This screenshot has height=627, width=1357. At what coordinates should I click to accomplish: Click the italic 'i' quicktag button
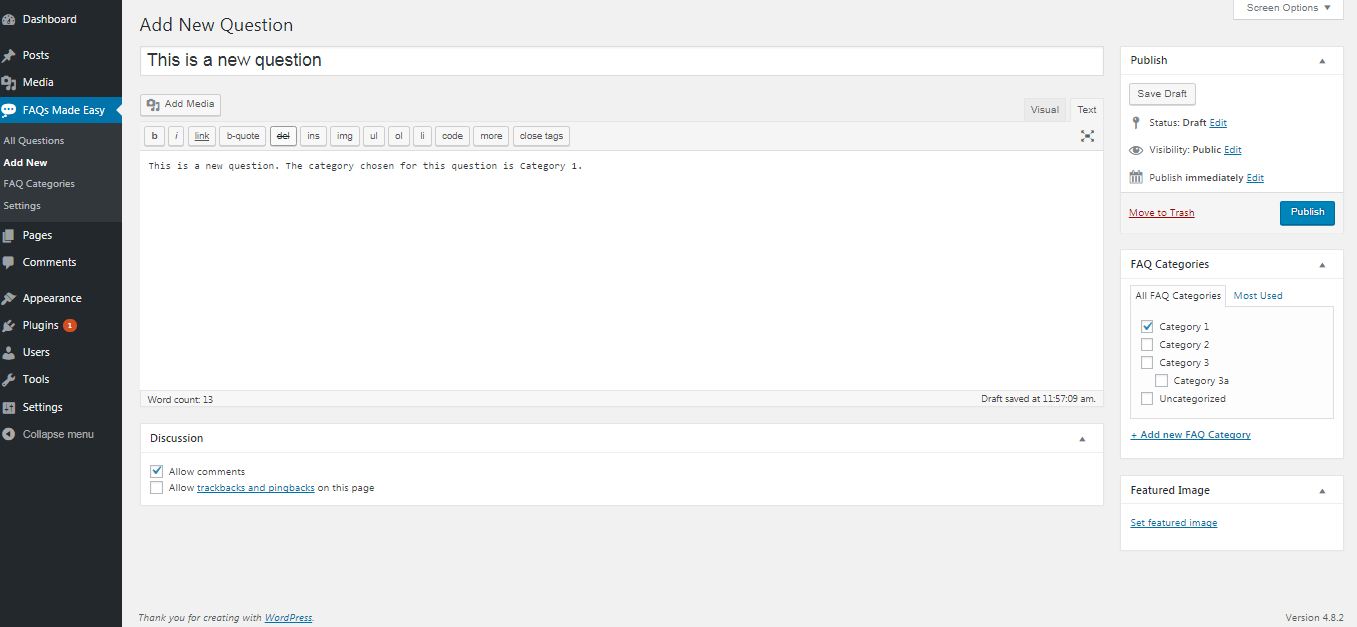(176, 136)
